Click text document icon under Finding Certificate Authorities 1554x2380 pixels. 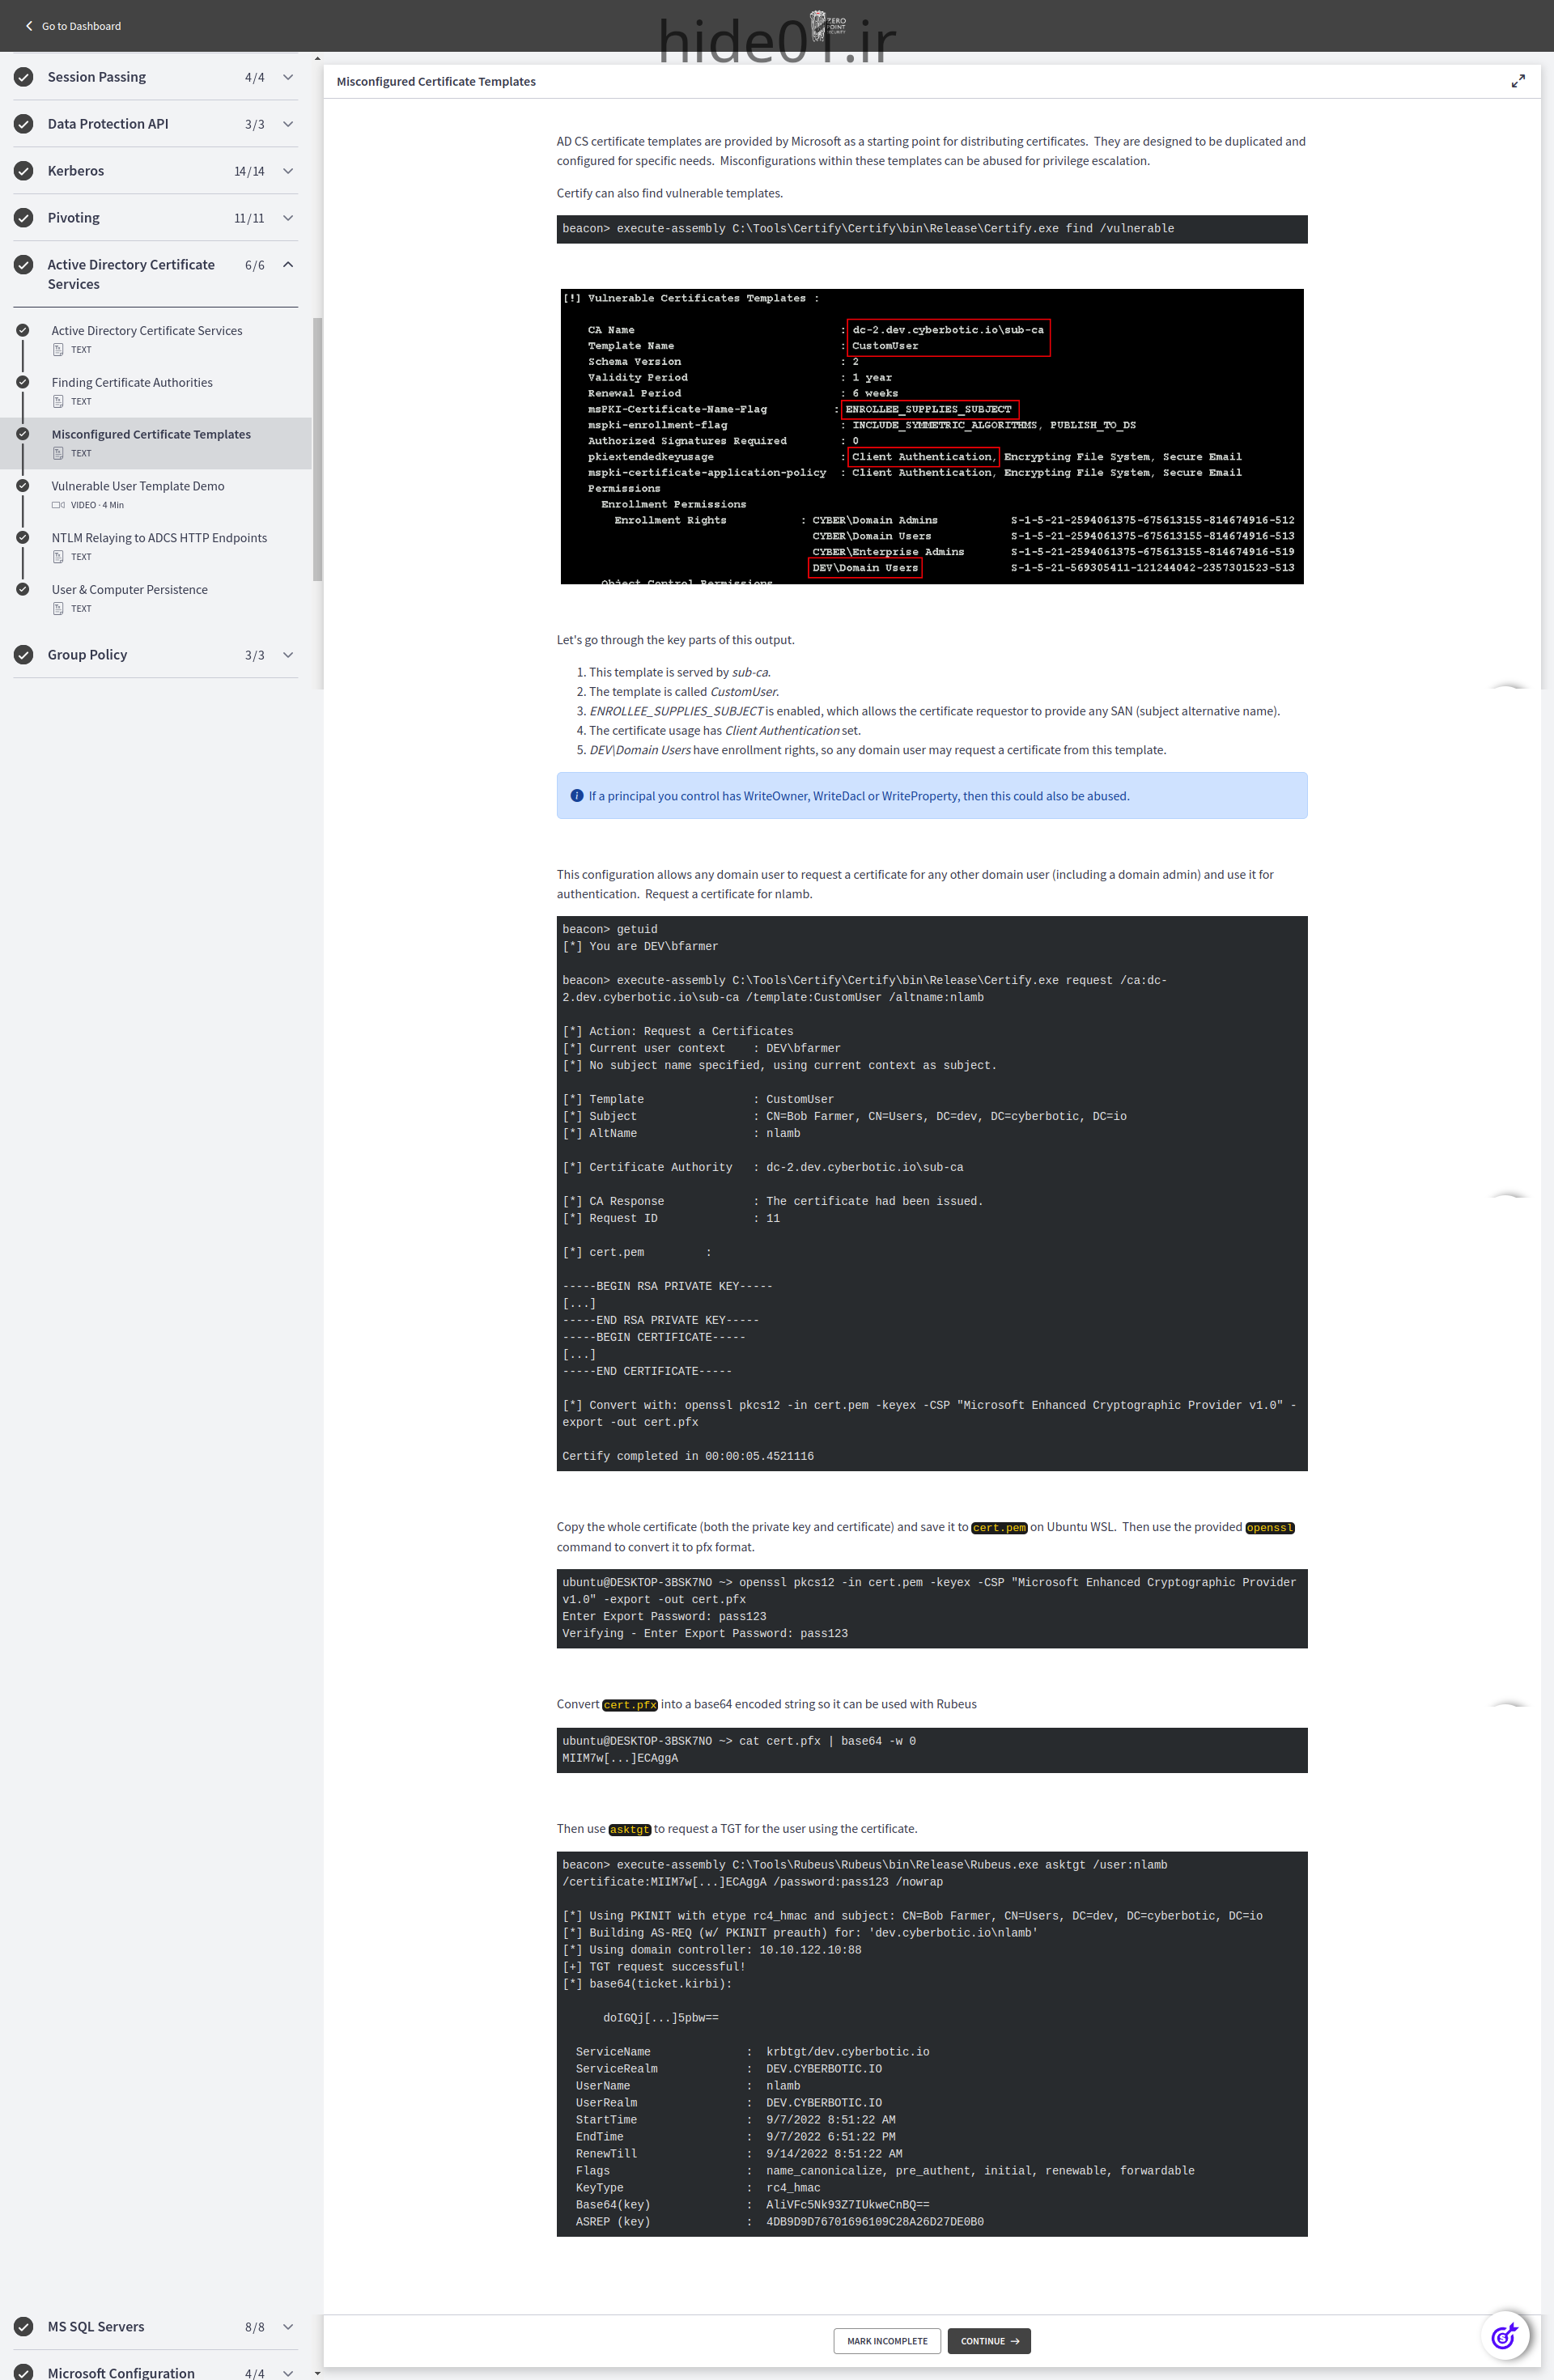point(58,401)
